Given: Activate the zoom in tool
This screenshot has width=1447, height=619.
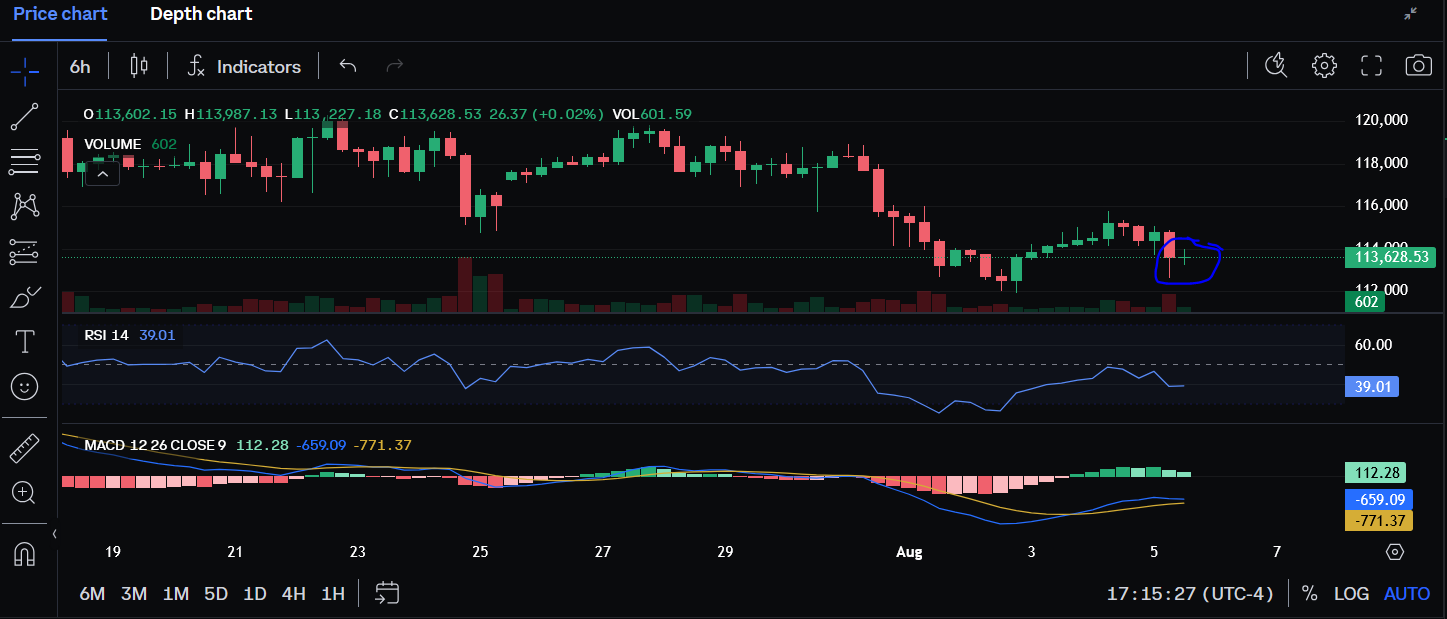Looking at the screenshot, I should 25,493.
